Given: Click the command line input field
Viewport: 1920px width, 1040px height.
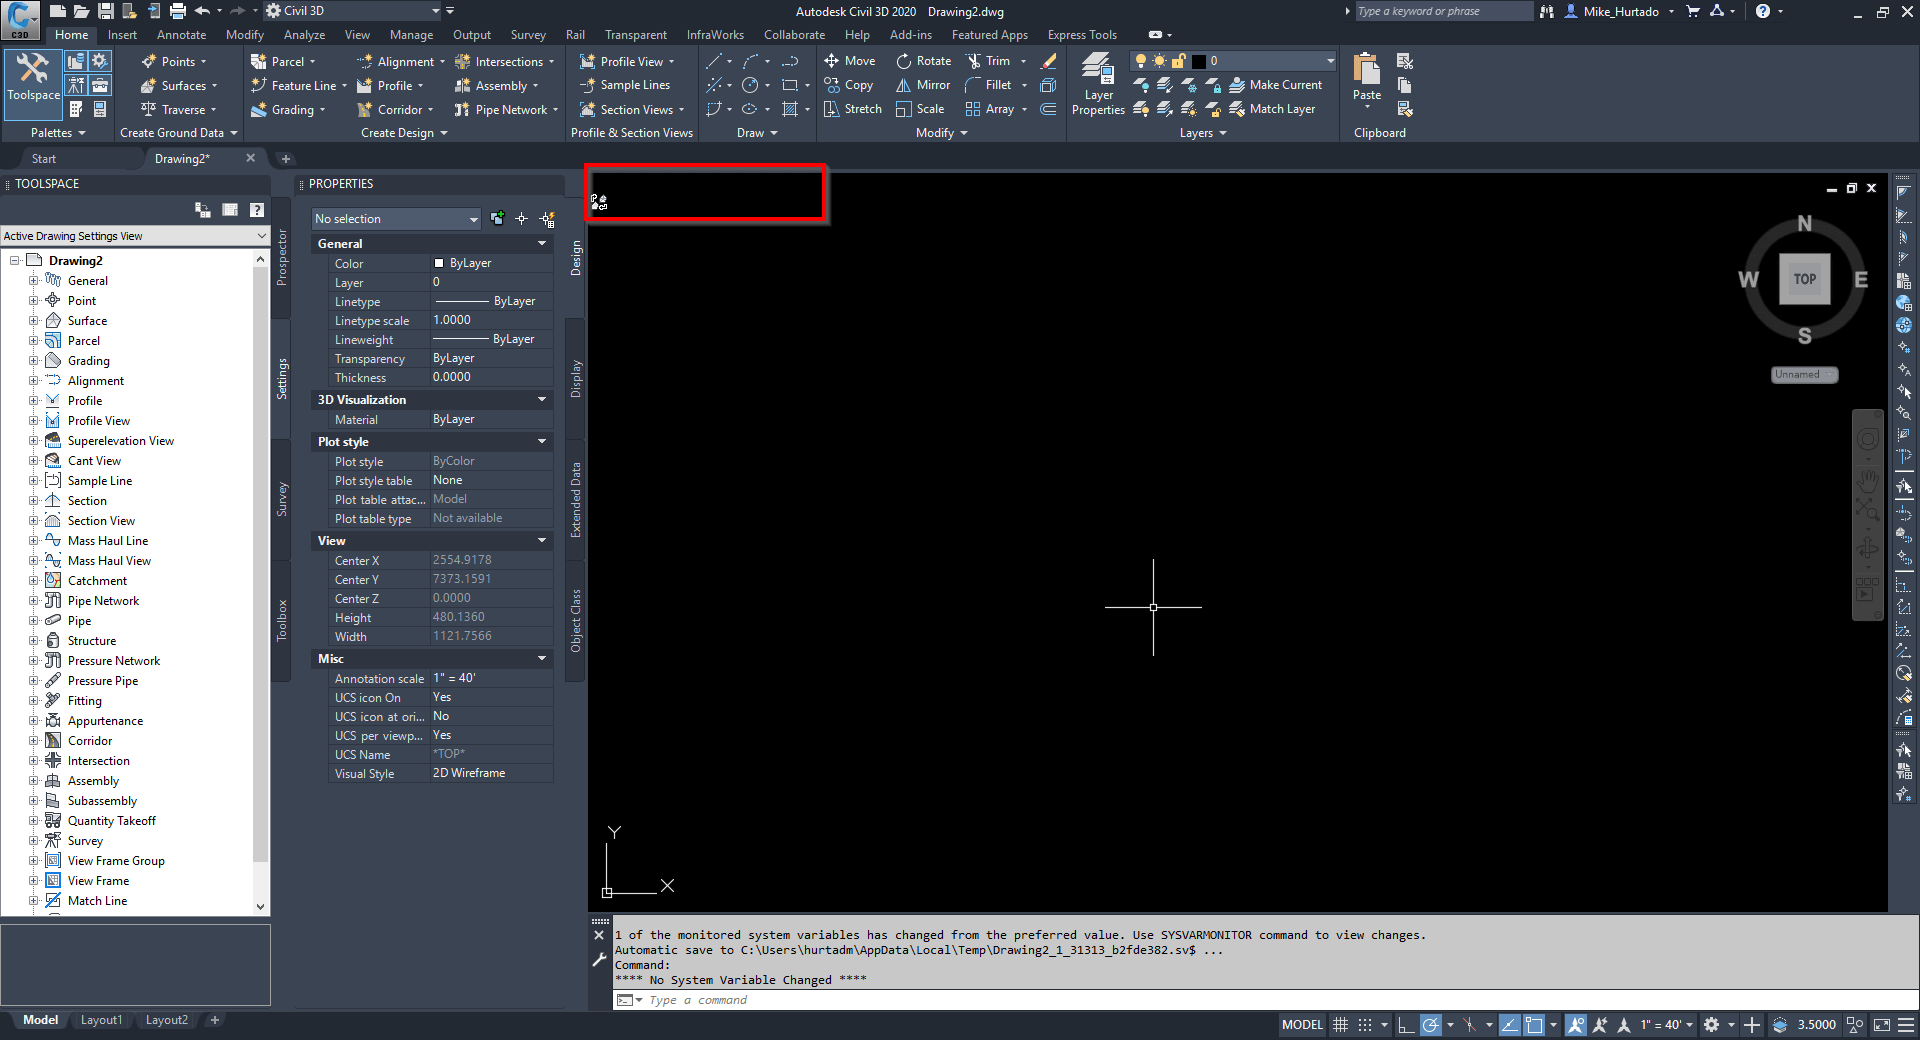Looking at the screenshot, I should [800, 999].
